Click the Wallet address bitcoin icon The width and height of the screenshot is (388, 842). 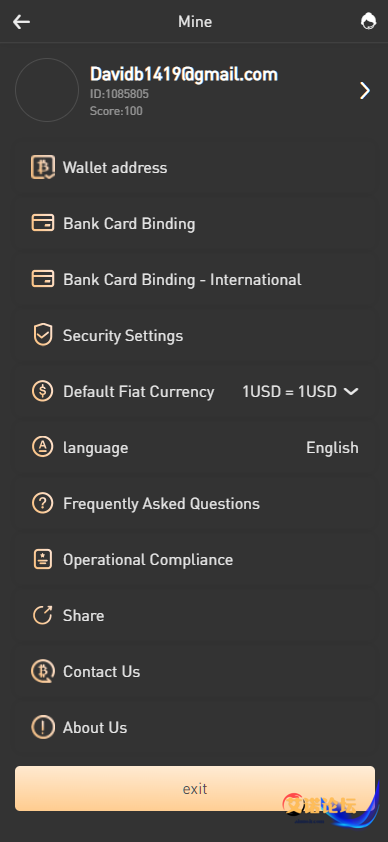(42, 168)
